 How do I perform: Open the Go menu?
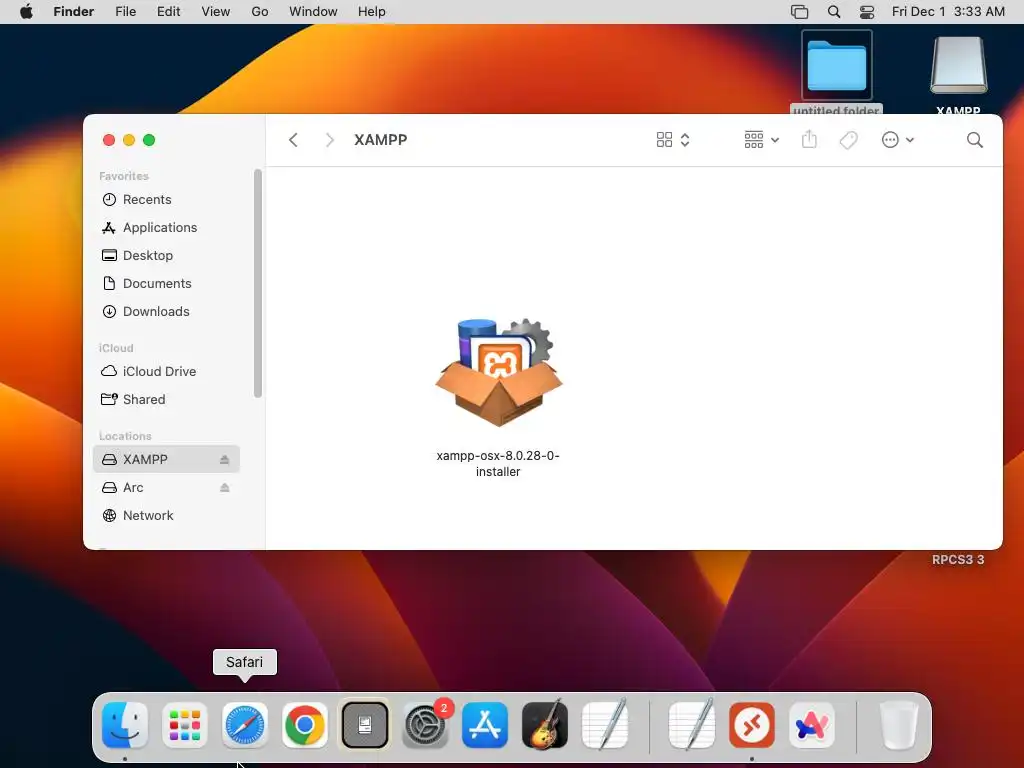pyautogui.click(x=260, y=12)
